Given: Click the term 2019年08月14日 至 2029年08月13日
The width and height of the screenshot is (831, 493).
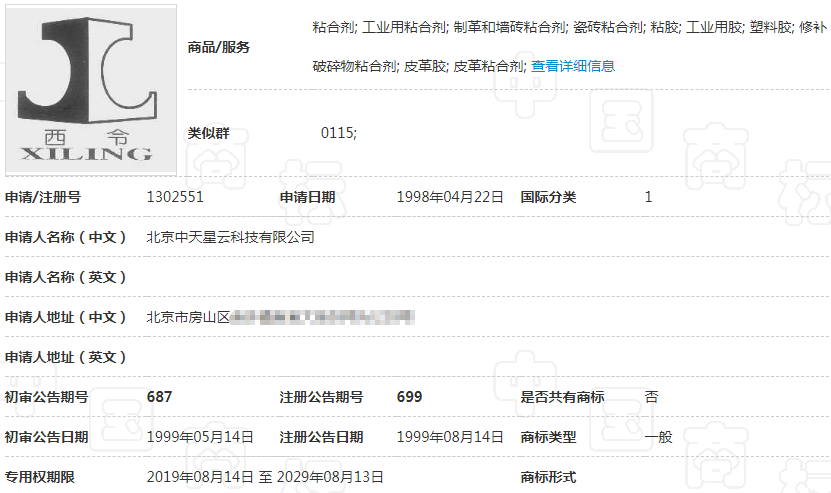Looking at the screenshot, I should click(265, 477).
